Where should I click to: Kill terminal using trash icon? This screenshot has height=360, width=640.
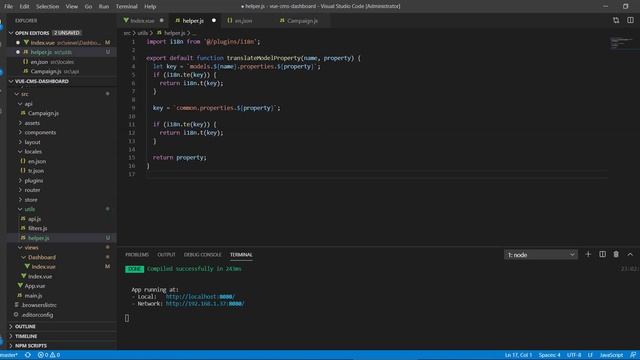point(616,254)
